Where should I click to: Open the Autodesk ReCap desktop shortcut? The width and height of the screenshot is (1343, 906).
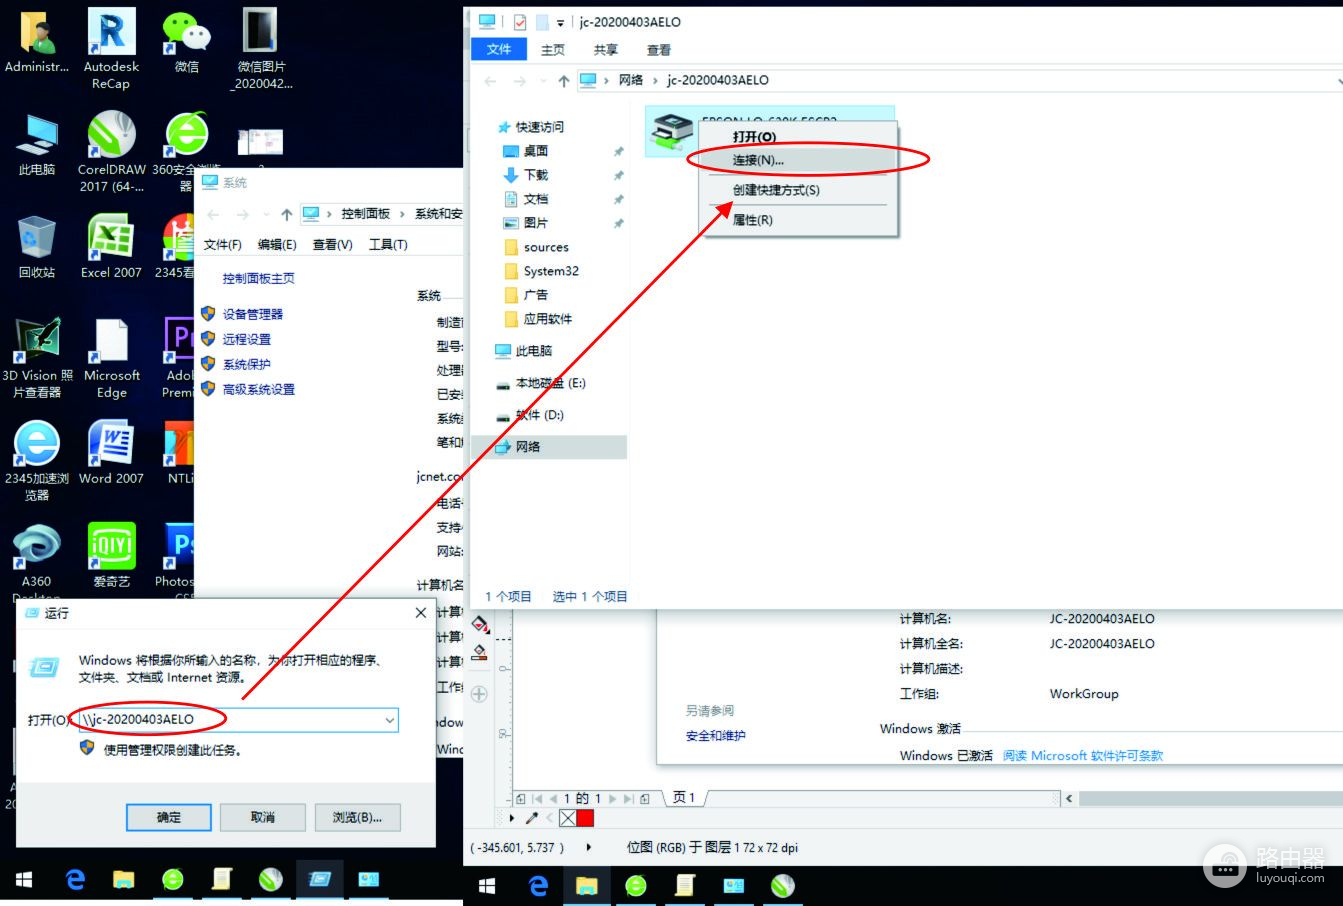pyautogui.click(x=111, y=50)
